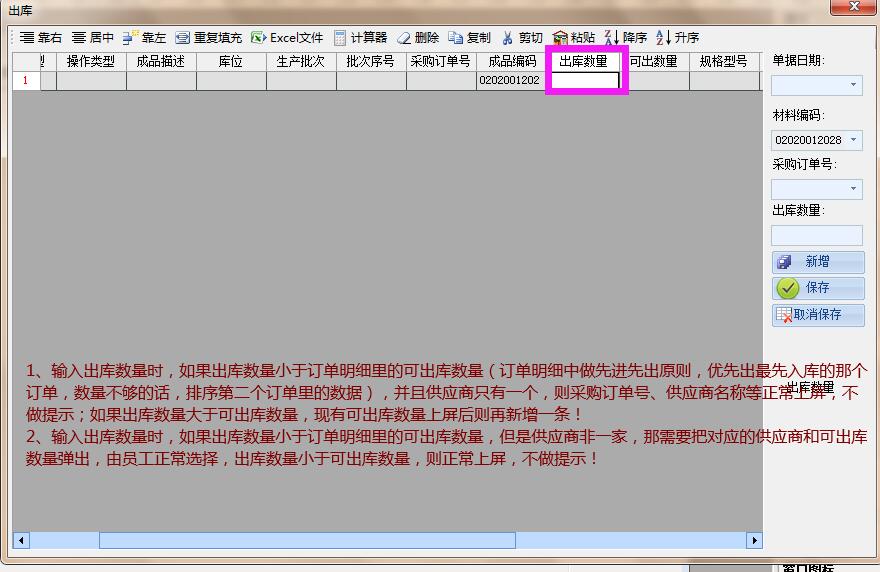
Task: Click the 复制 copy icon
Action: coord(456,38)
